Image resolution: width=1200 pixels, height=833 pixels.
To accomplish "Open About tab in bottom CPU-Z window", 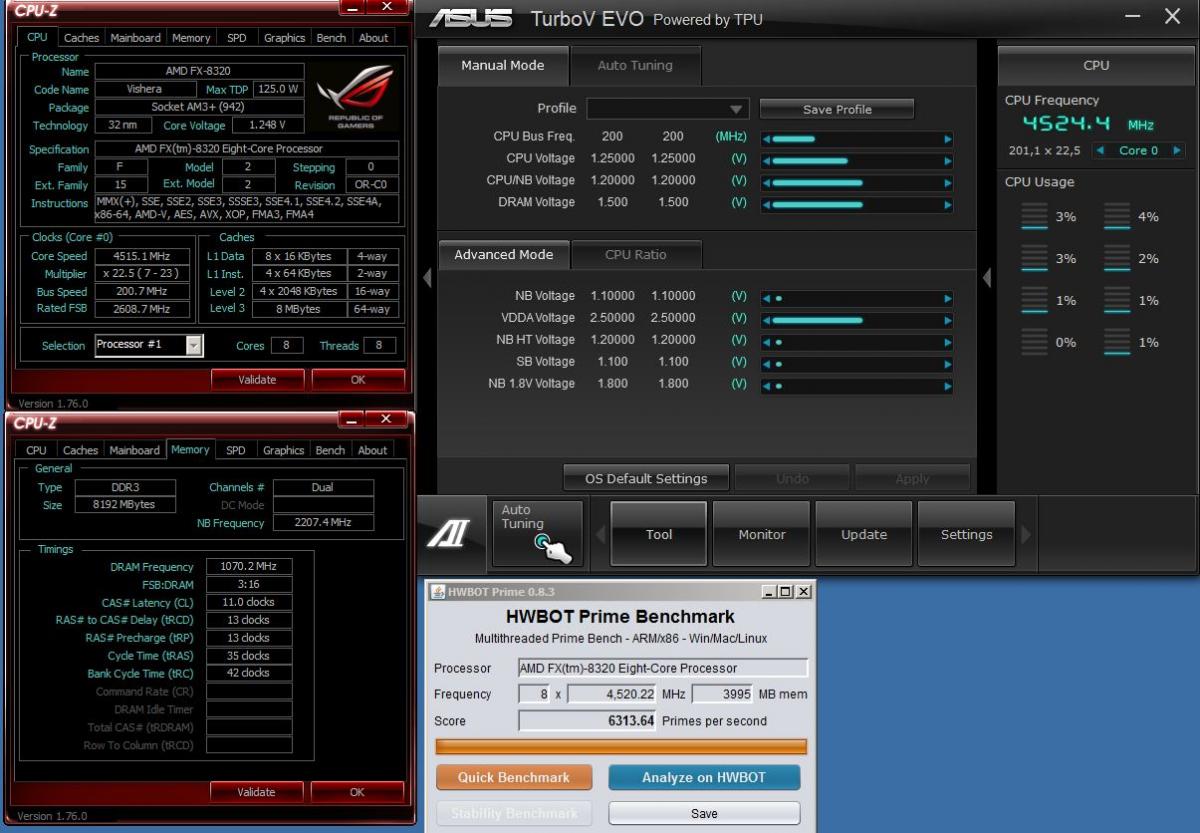I will point(373,450).
